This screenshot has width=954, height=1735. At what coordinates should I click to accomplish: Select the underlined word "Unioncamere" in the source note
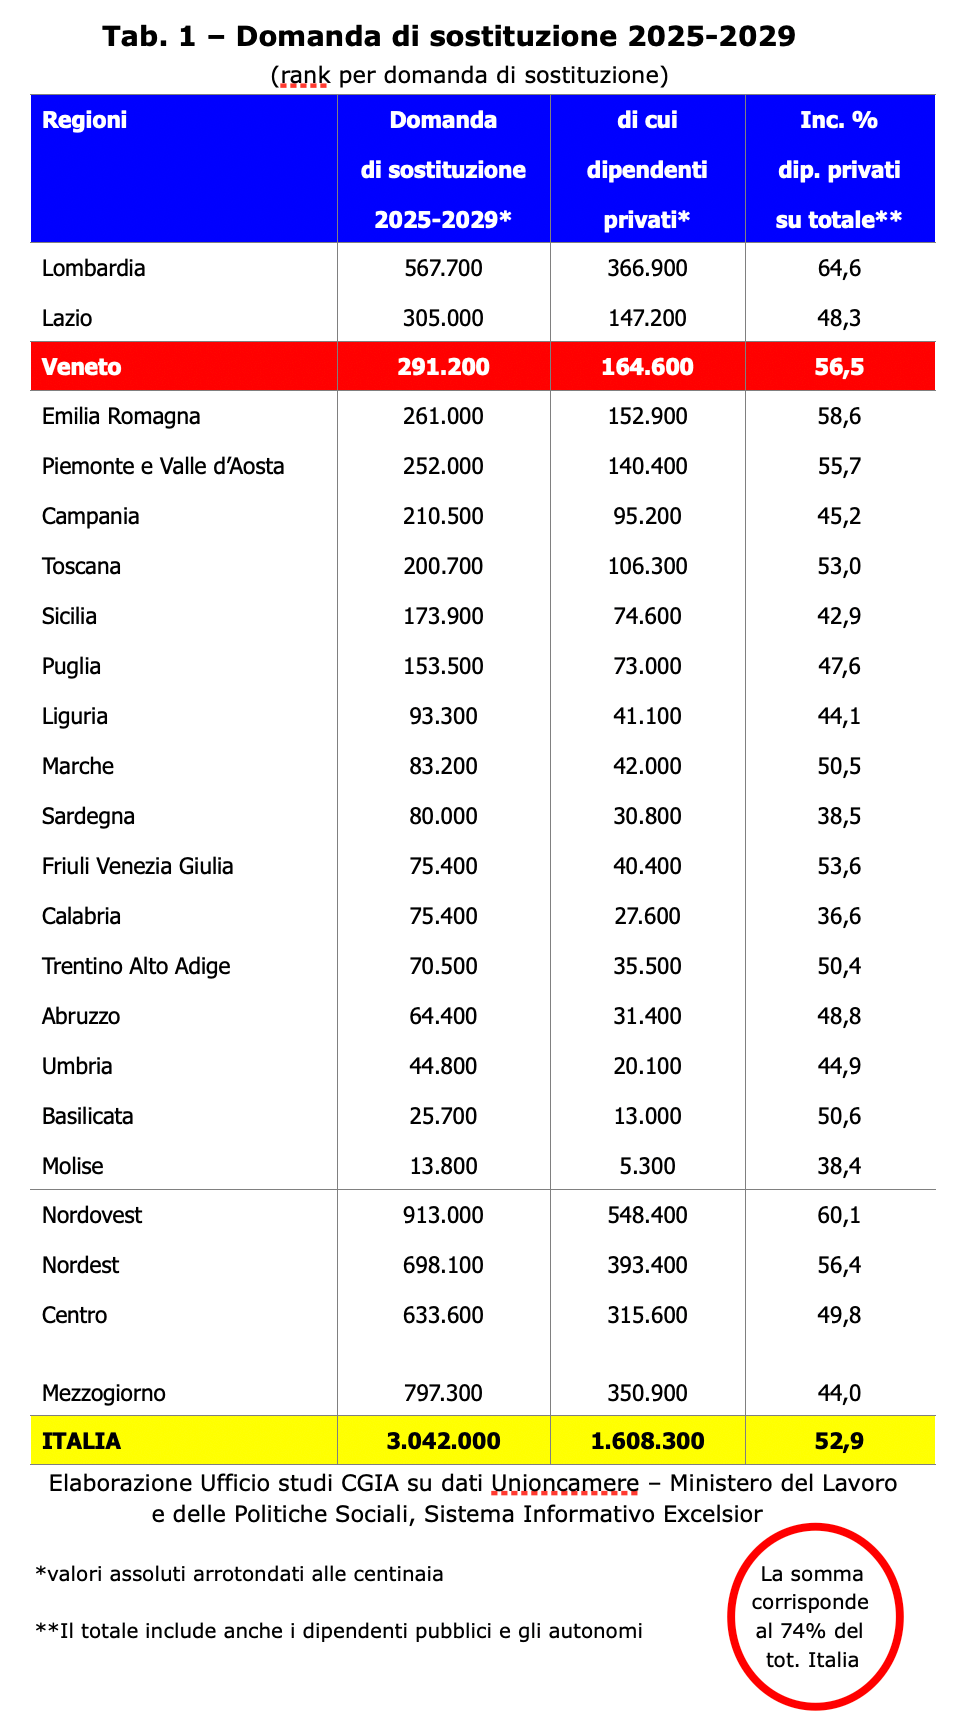tap(565, 1483)
